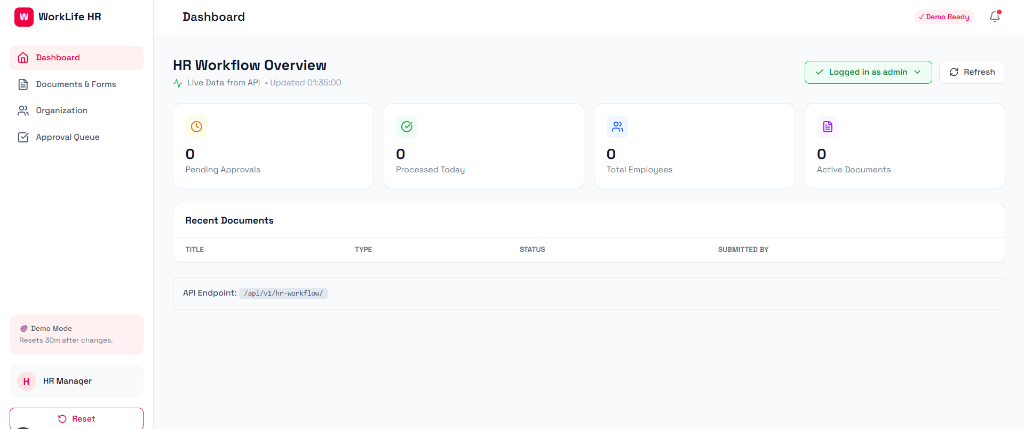Click the Processed Today checkmark icon
Viewport: 1024px width, 429px height.
[x=407, y=126]
